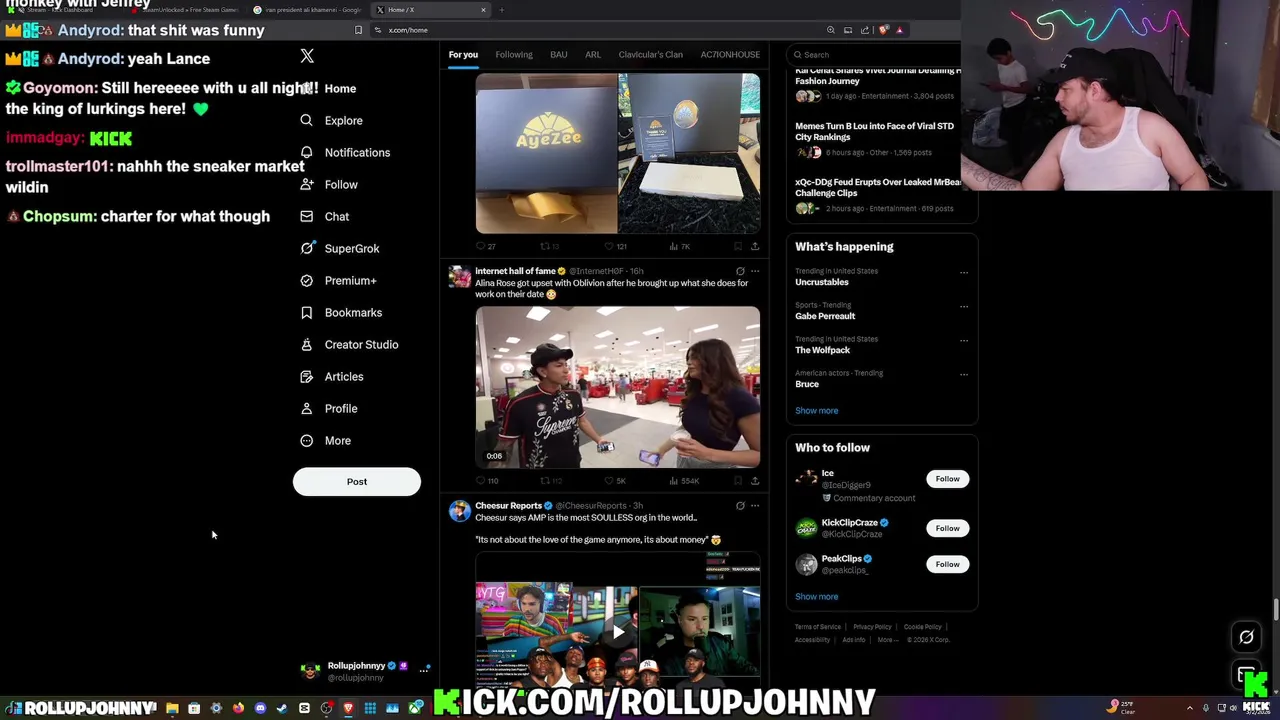This screenshot has height=720, width=1280.
Task: Switch to the Following tab
Action: pyautogui.click(x=514, y=54)
